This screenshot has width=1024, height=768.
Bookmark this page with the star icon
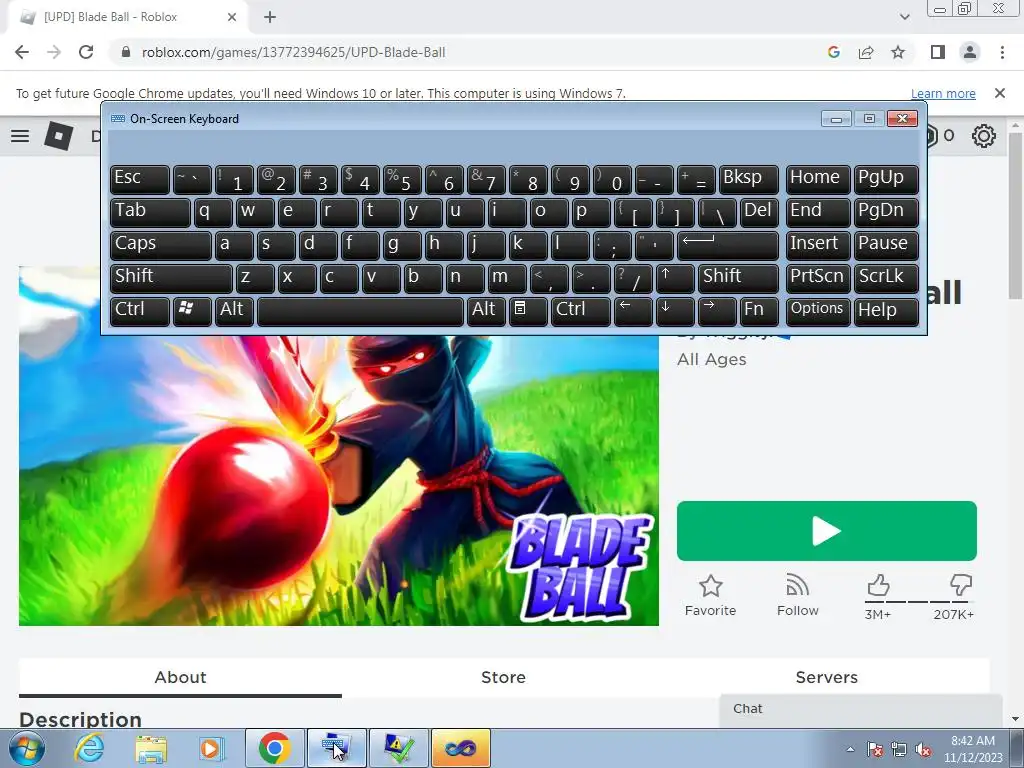coord(898,52)
